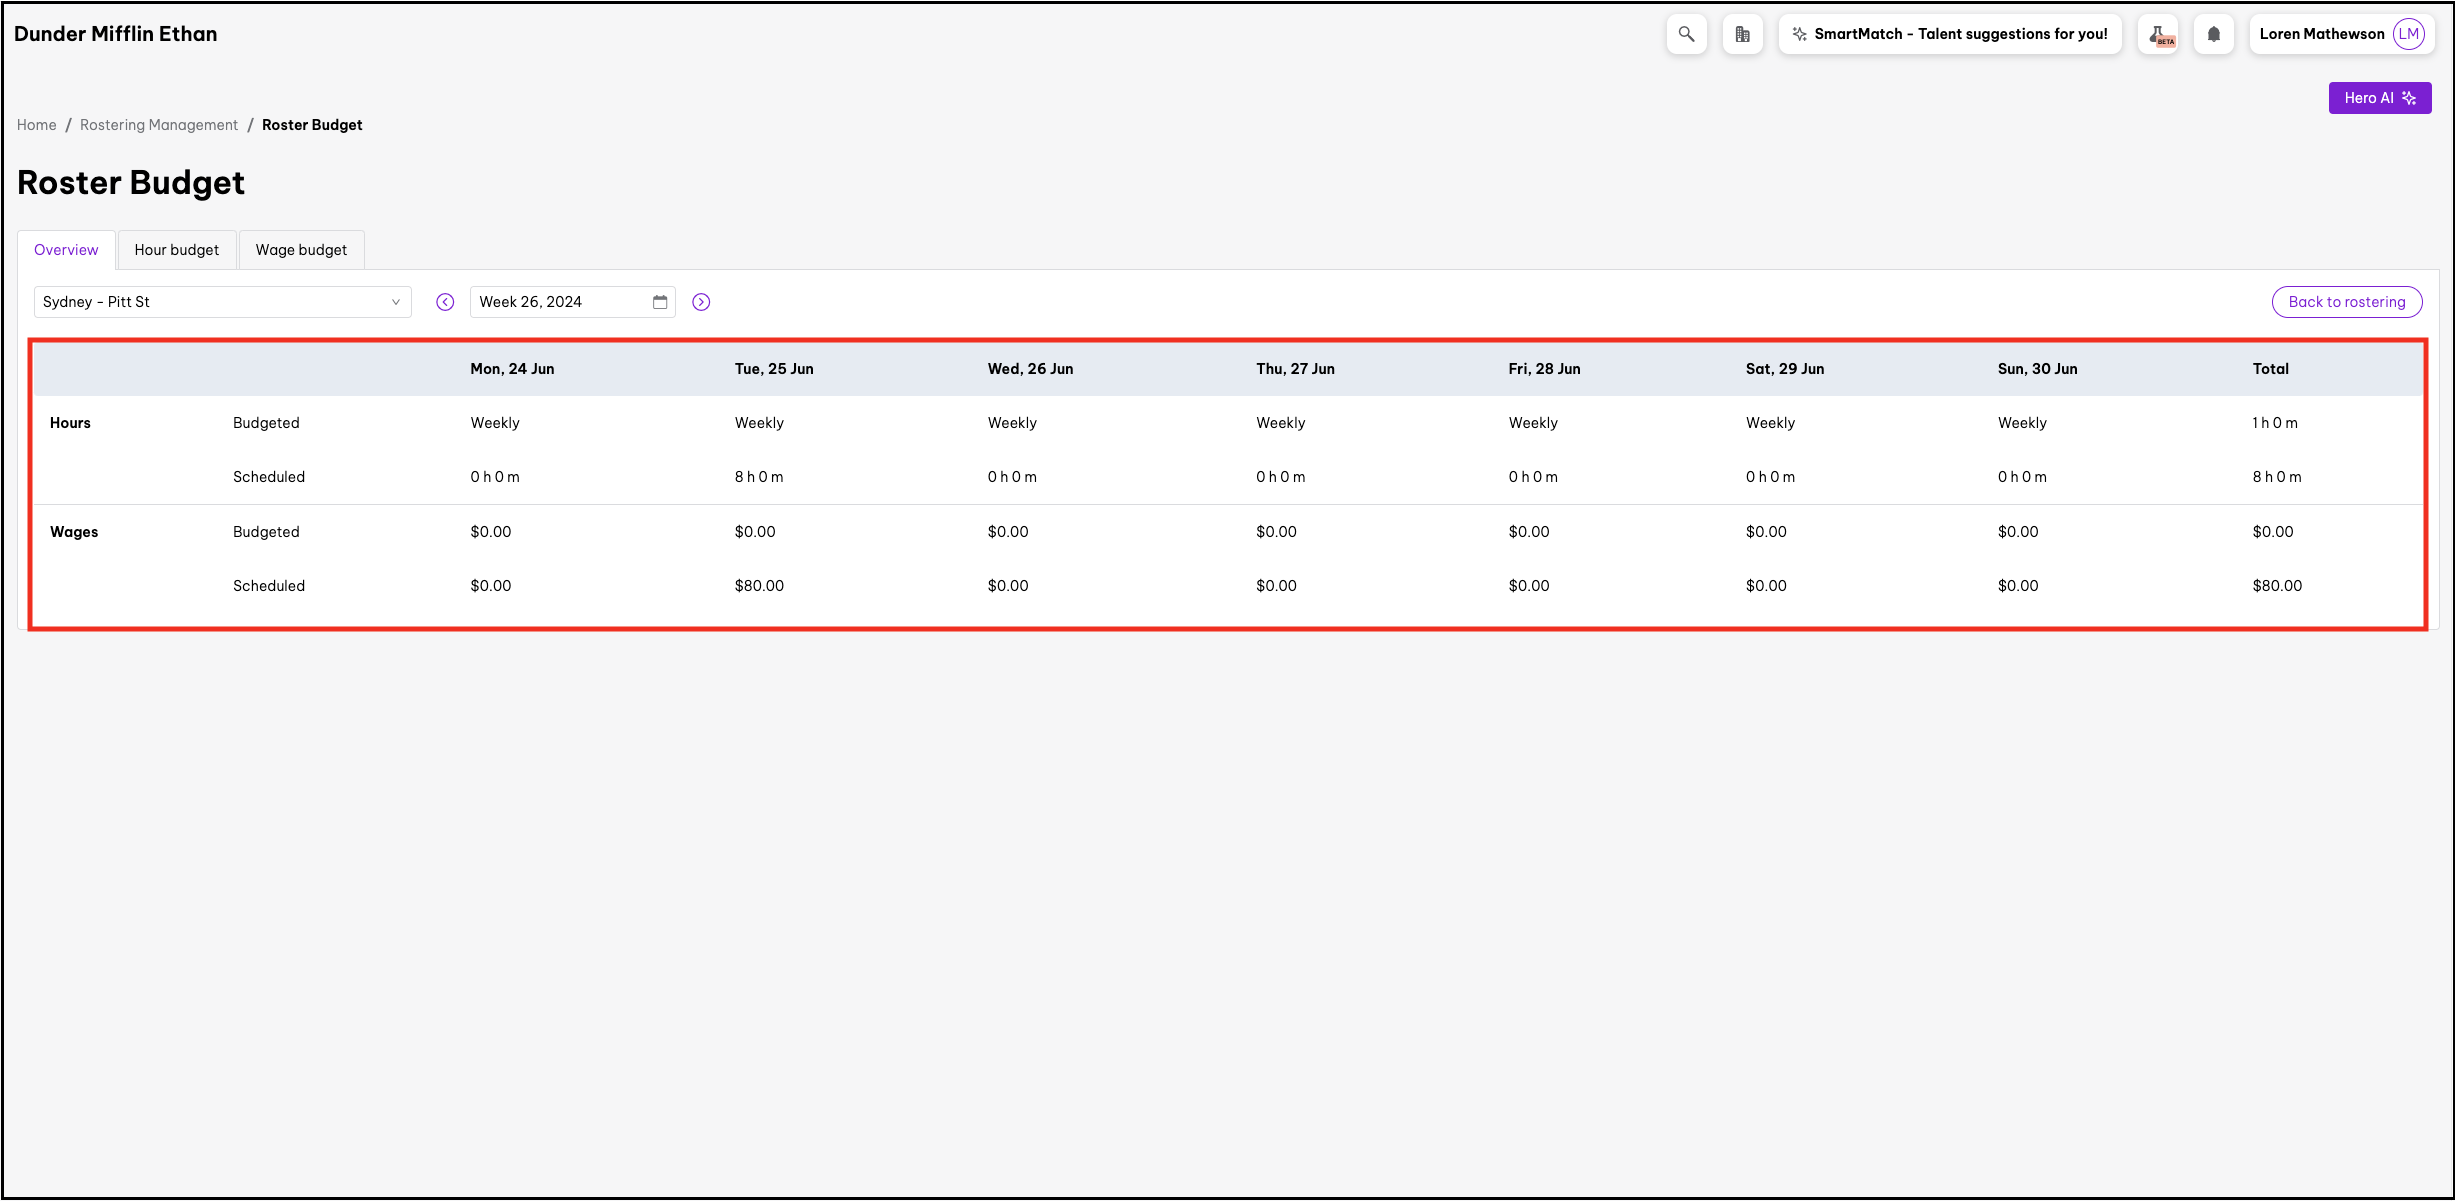Expand the Sydney - Pitt St dropdown

pyautogui.click(x=222, y=302)
